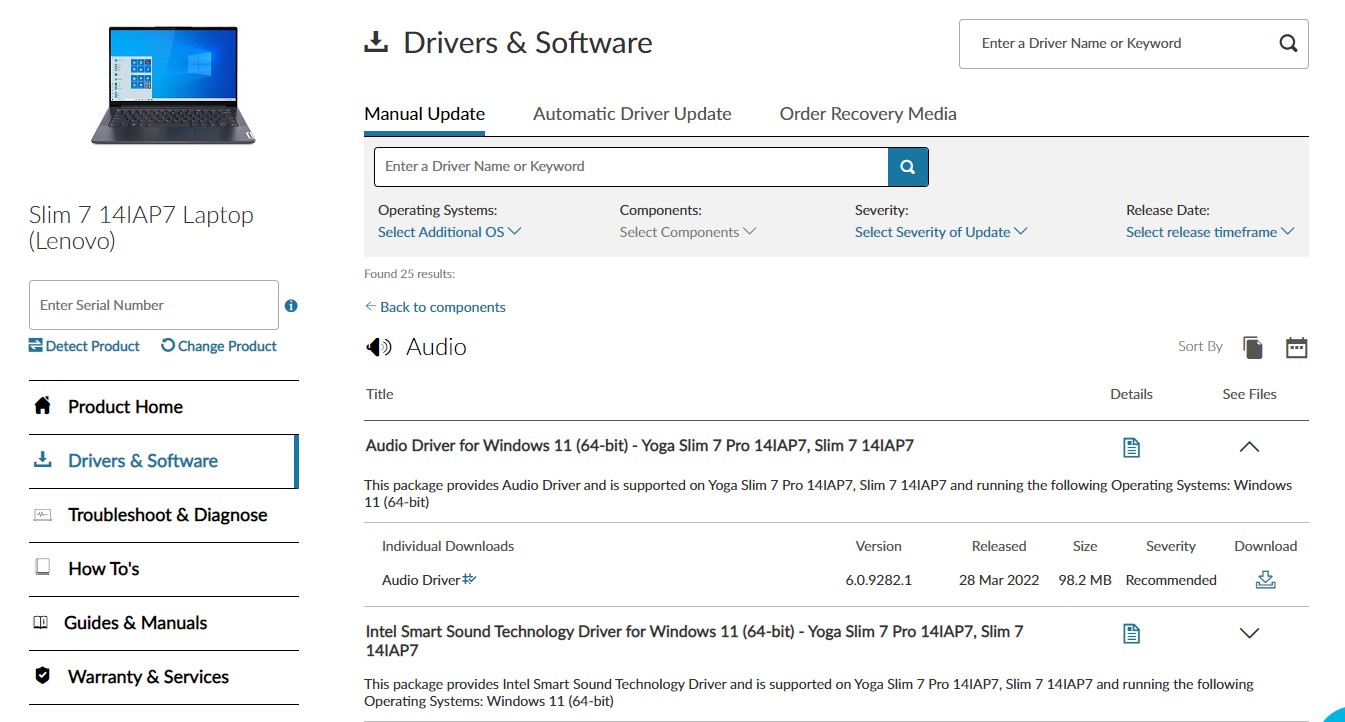Click serial number info icon
This screenshot has height=722, width=1345.
[x=291, y=306]
